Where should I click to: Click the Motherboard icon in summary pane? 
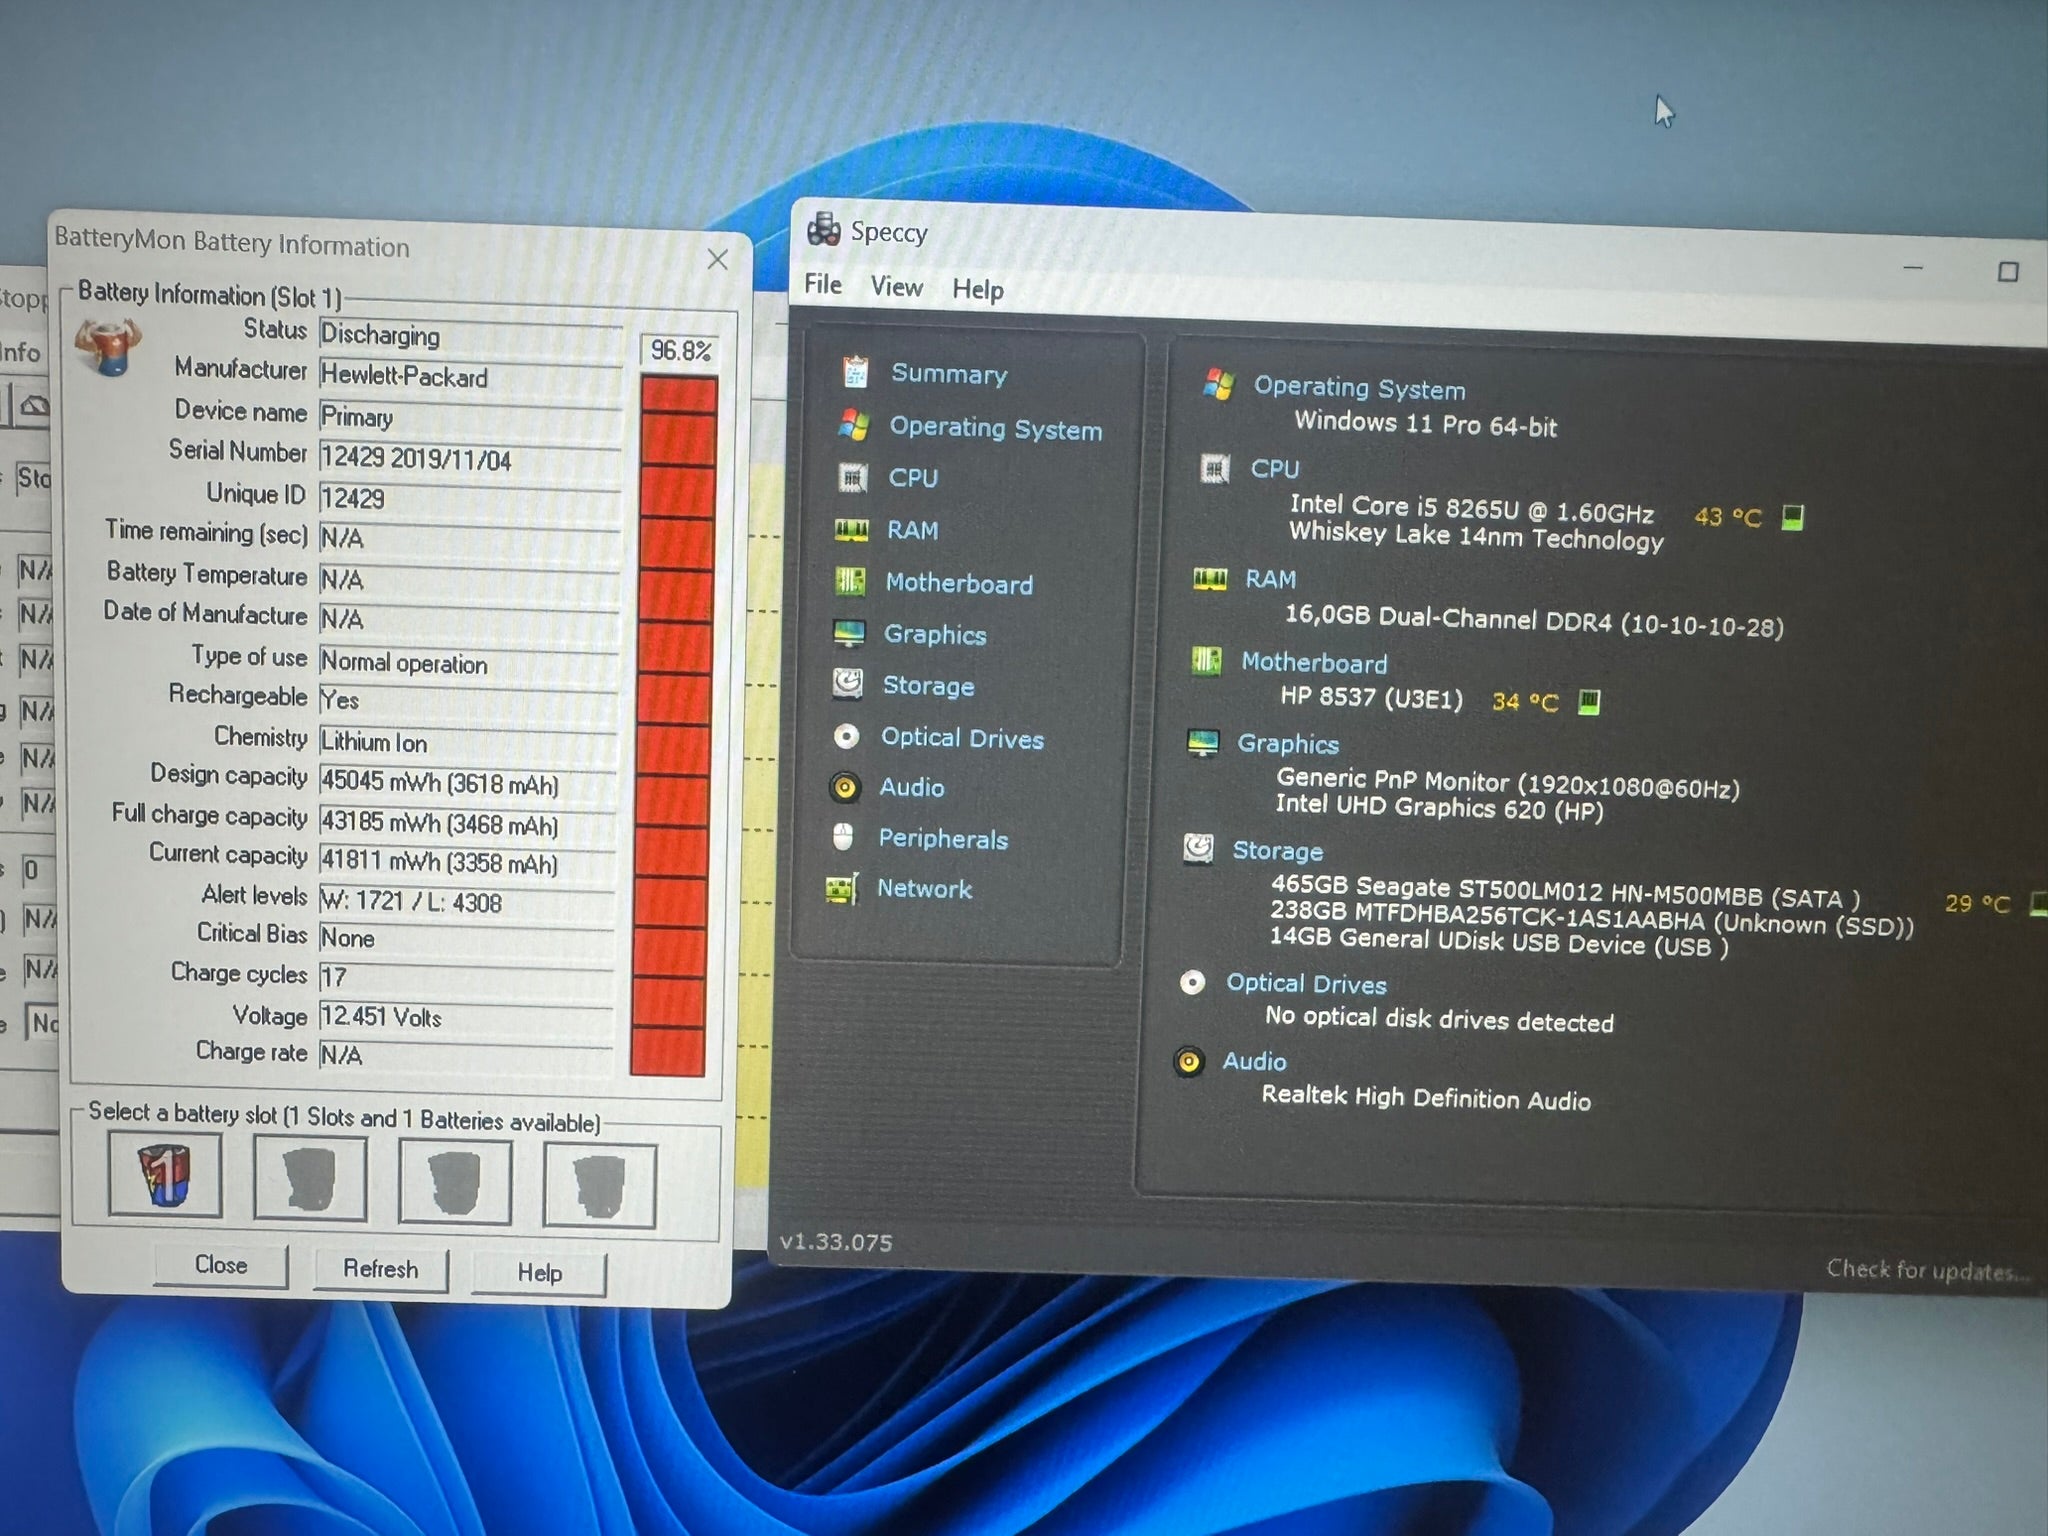point(1207,661)
